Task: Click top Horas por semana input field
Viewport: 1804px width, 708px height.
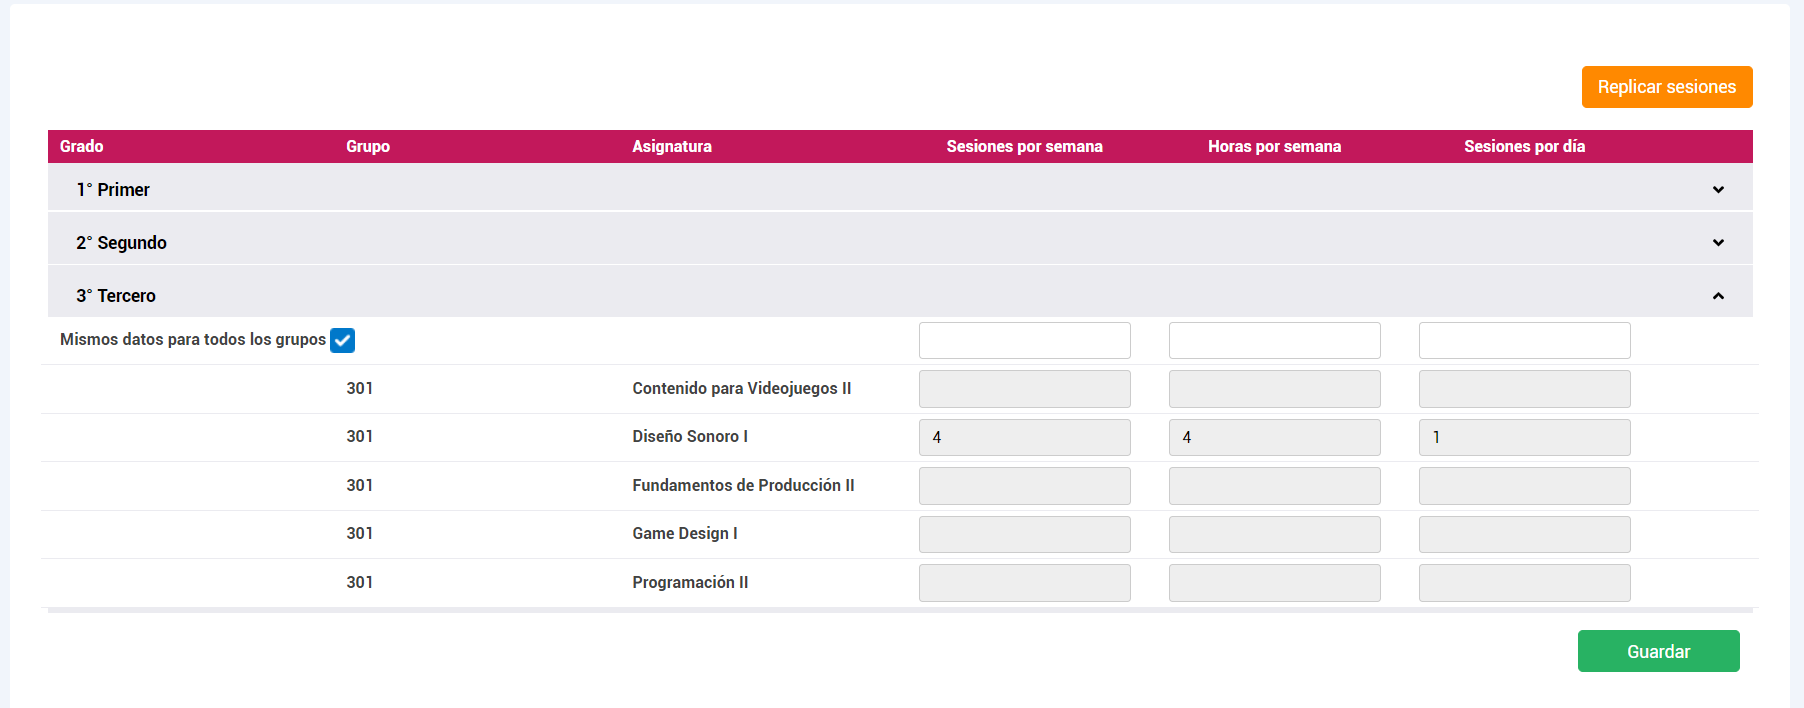Action: 1274,341
